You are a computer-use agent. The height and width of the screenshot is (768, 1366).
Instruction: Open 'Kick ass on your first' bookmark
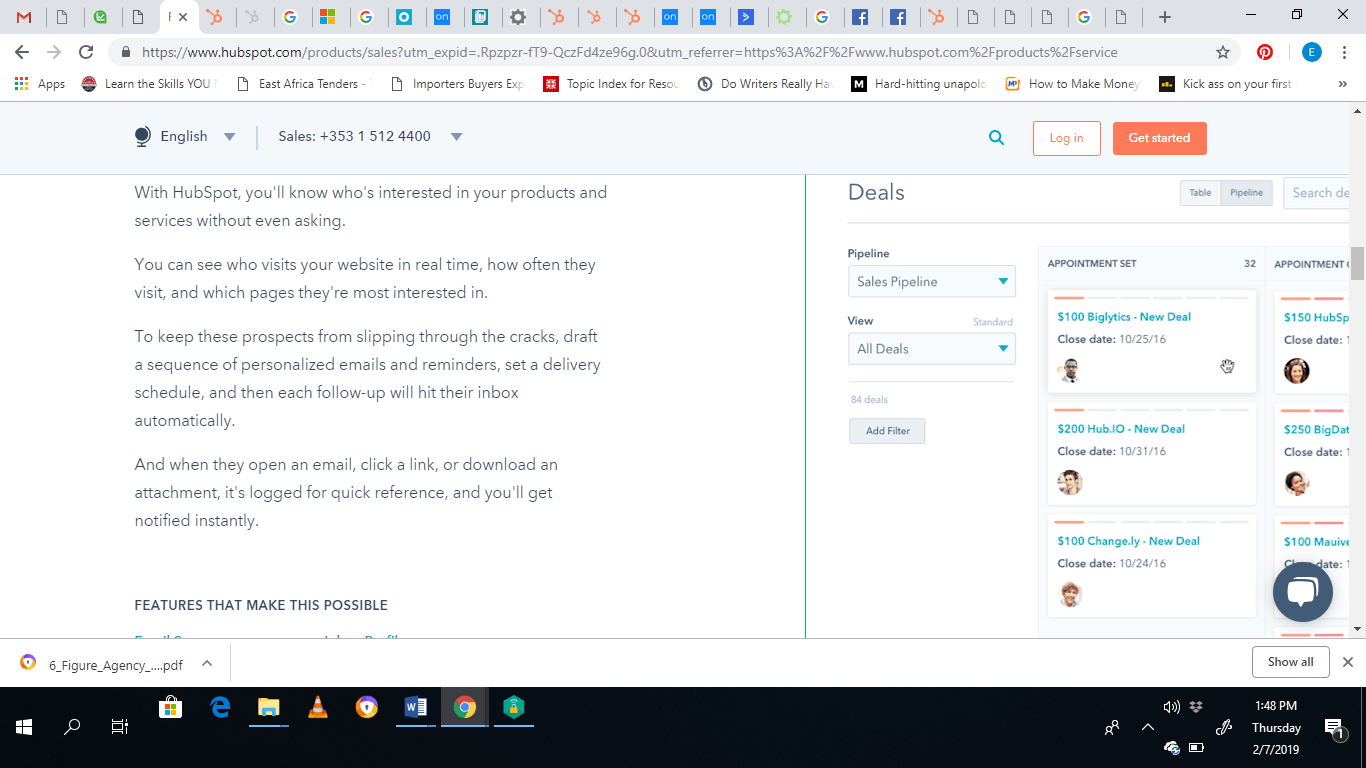[1226, 84]
